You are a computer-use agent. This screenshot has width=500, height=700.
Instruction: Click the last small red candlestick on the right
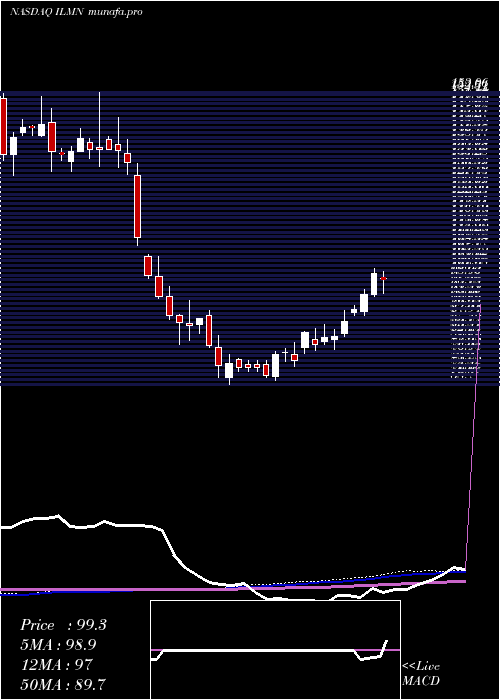(383, 279)
